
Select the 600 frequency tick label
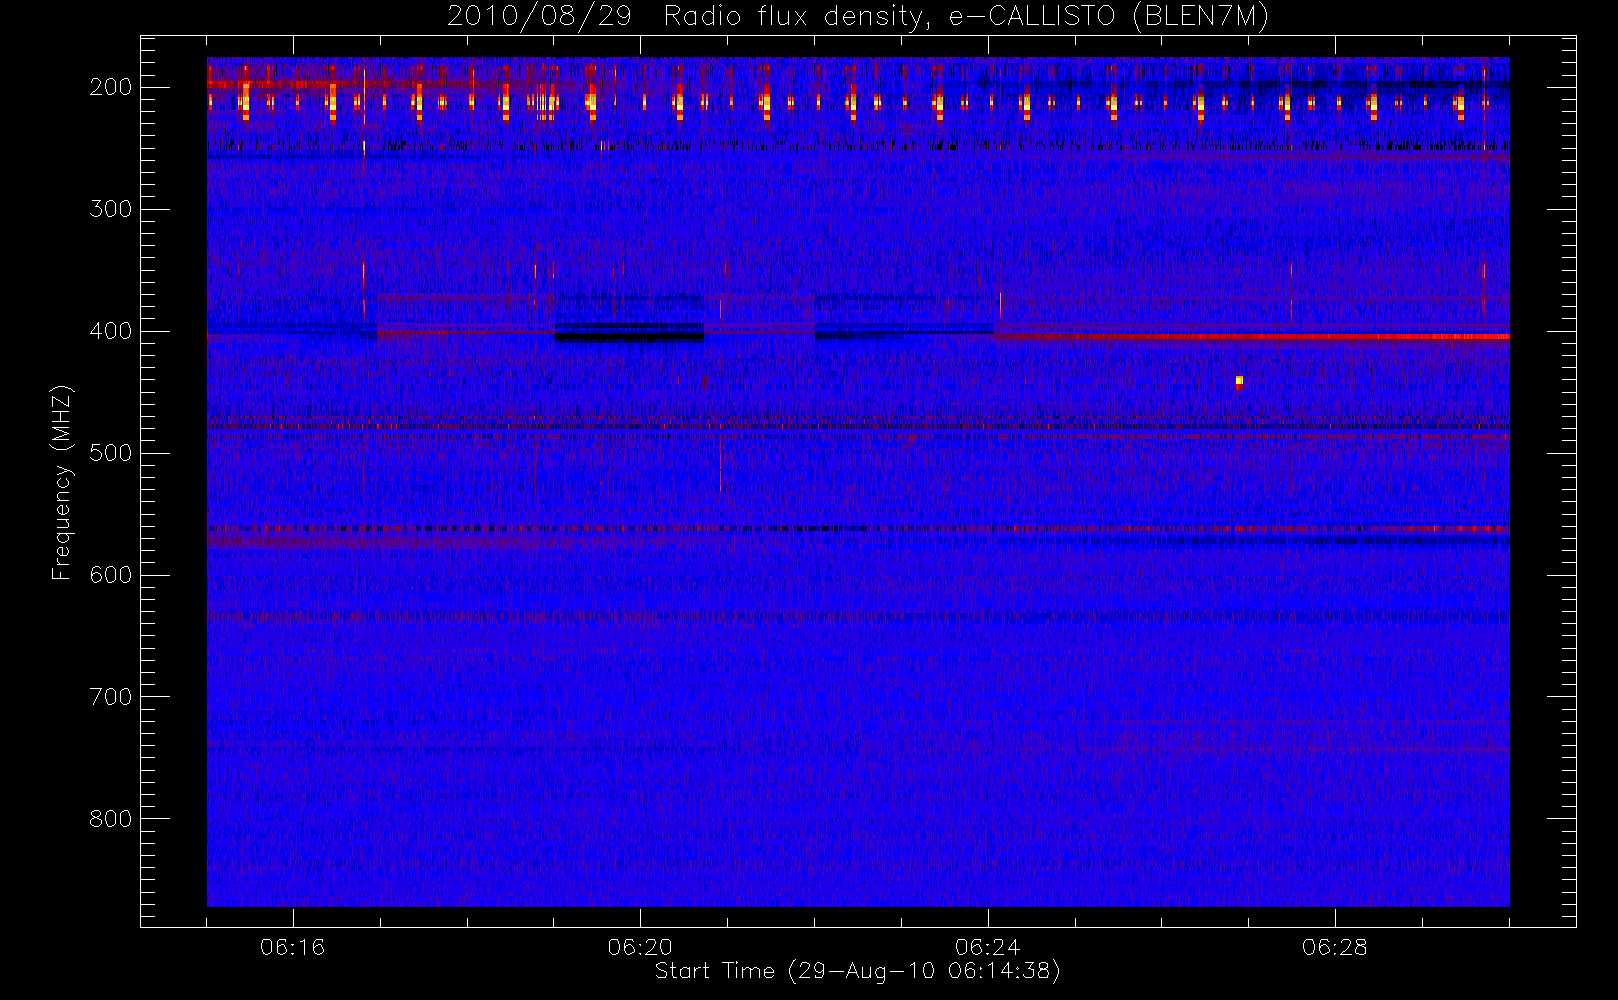click(111, 575)
